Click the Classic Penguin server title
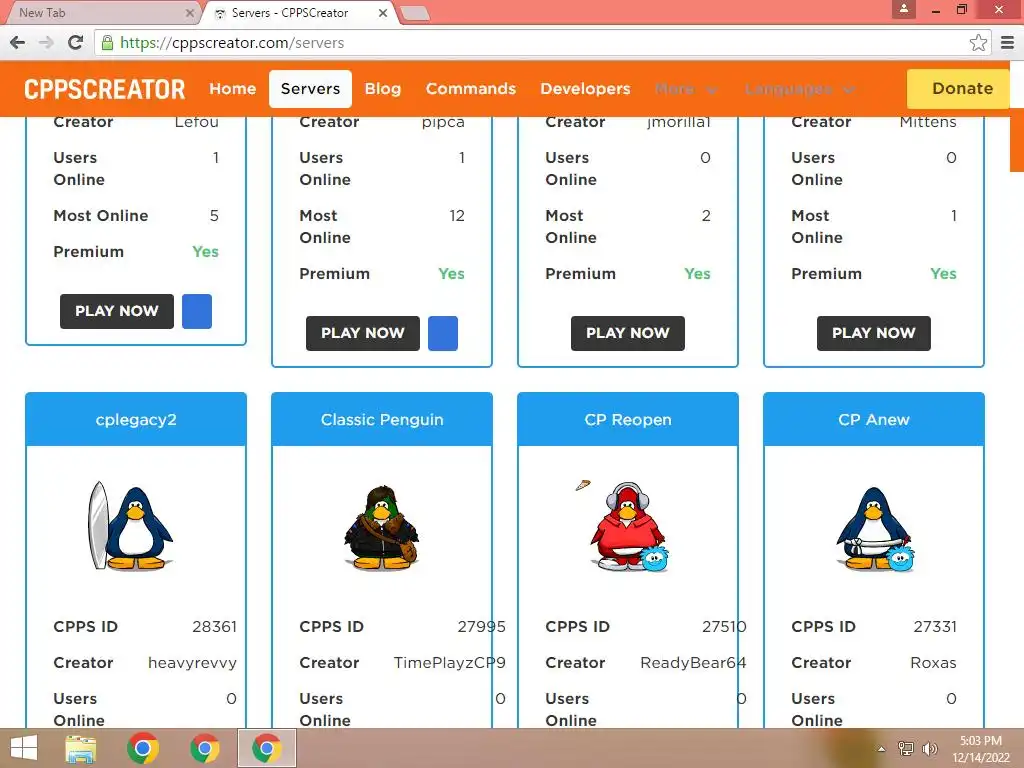1024x768 pixels. (382, 419)
